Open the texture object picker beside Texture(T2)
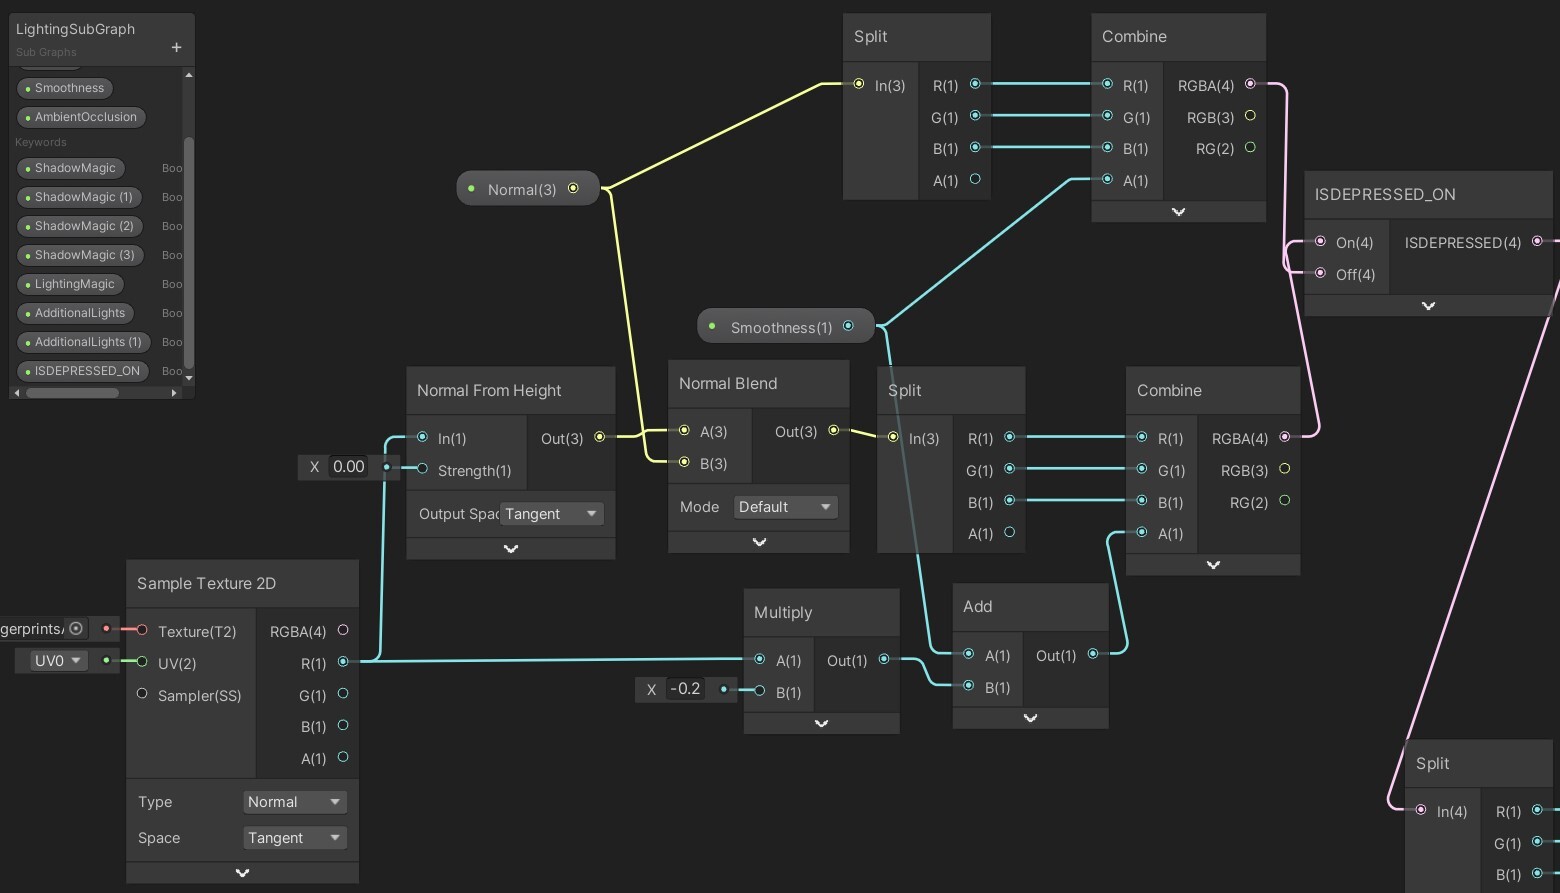This screenshot has width=1560, height=893. click(76, 628)
